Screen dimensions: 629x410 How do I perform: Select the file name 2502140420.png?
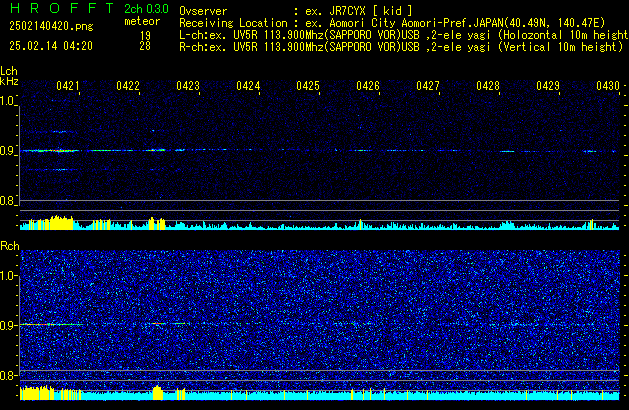coord(51,26)
